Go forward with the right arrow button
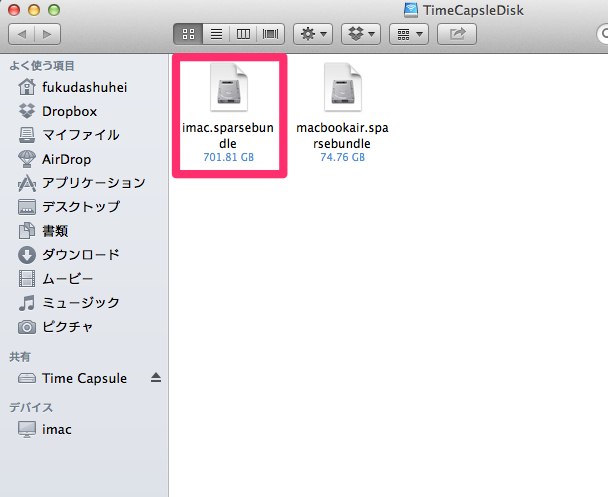 pos(48,34)
